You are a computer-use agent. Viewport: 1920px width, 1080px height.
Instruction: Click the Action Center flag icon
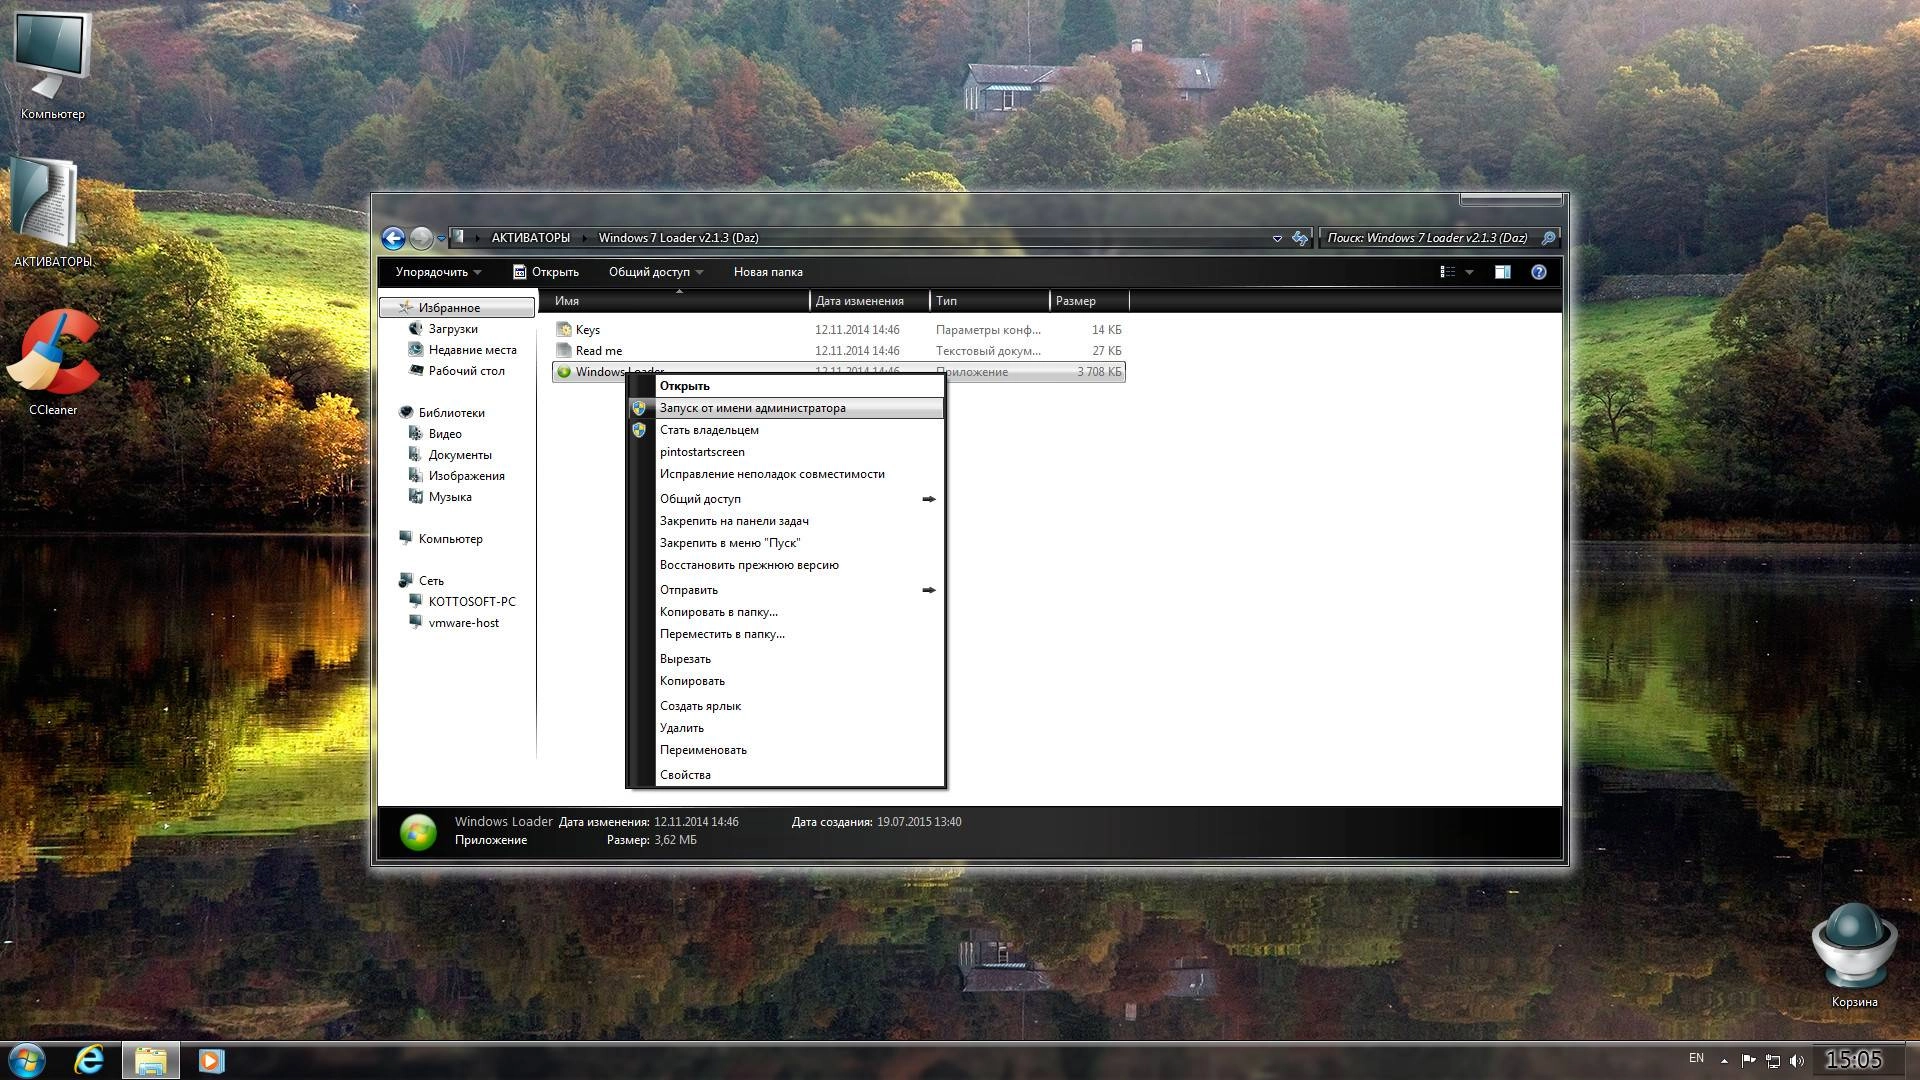[x=1749, y=1061]
